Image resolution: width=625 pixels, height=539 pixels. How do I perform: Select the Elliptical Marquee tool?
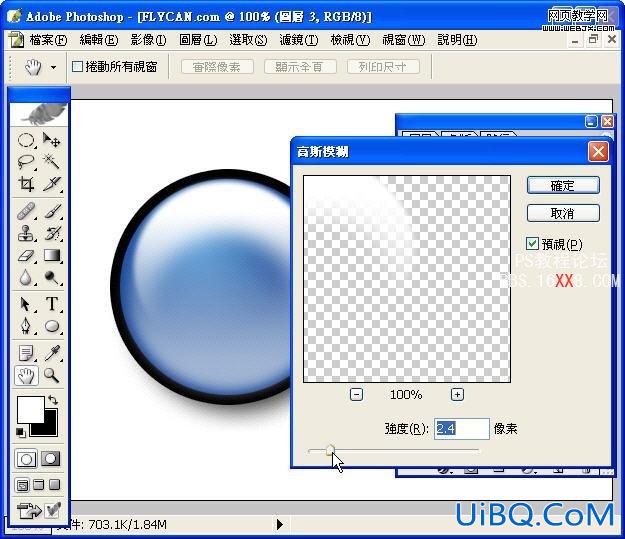click(26, 140)
